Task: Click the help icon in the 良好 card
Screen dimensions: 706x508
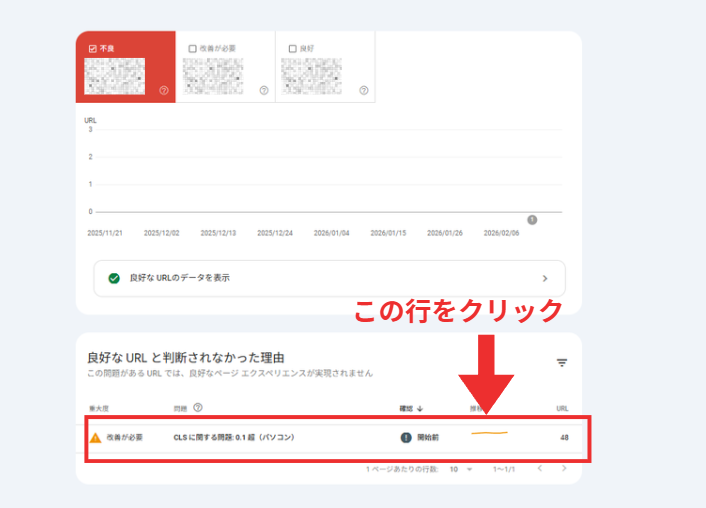Action: click(x=363, y=90)
